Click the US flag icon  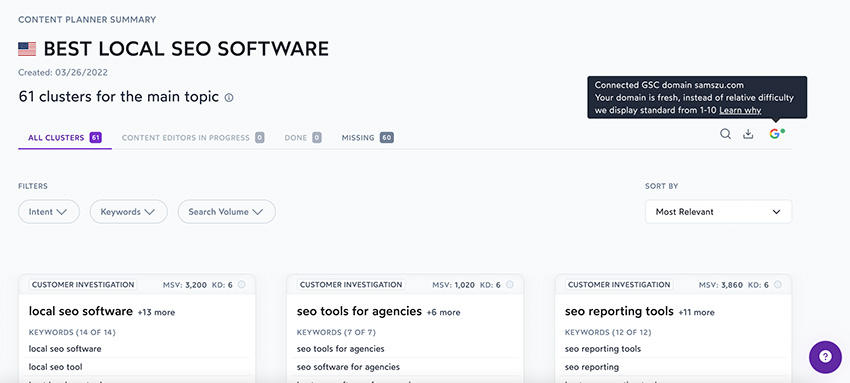pyautogui.click(x=27, y=49)
